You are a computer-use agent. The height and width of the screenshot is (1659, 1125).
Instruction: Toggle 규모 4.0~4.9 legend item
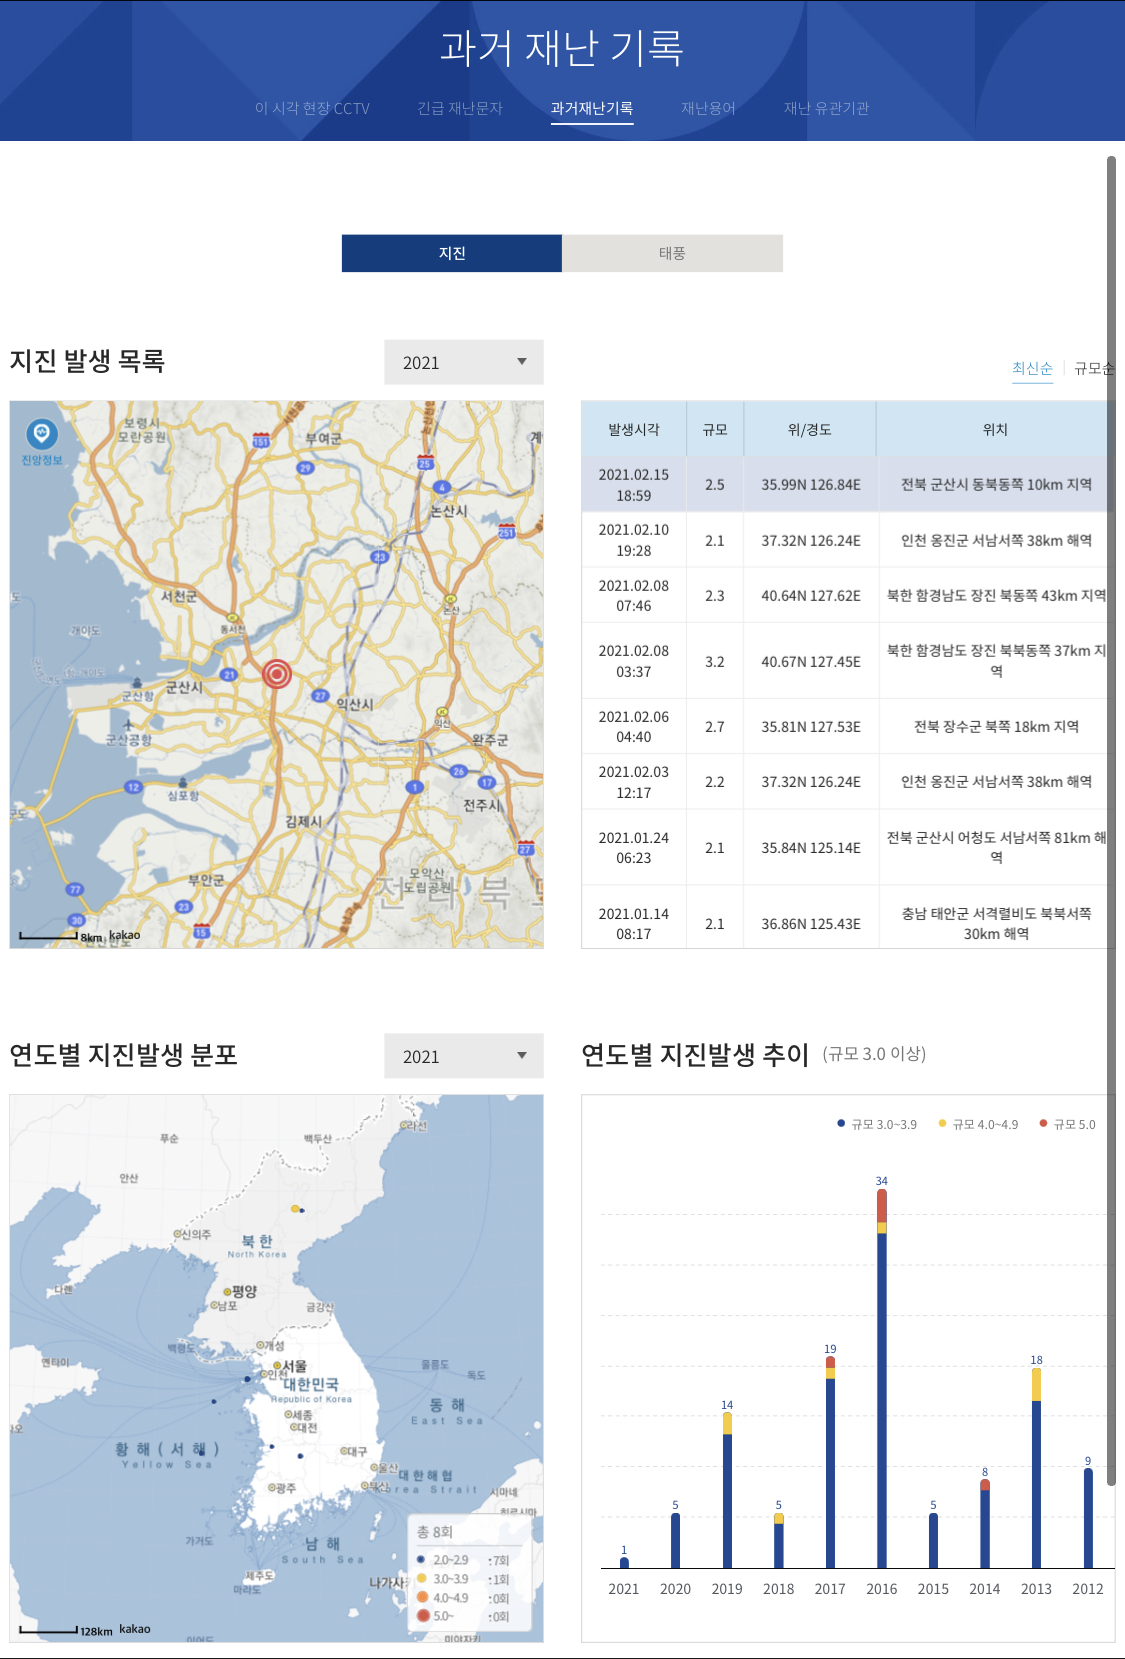click(978, 1124)
